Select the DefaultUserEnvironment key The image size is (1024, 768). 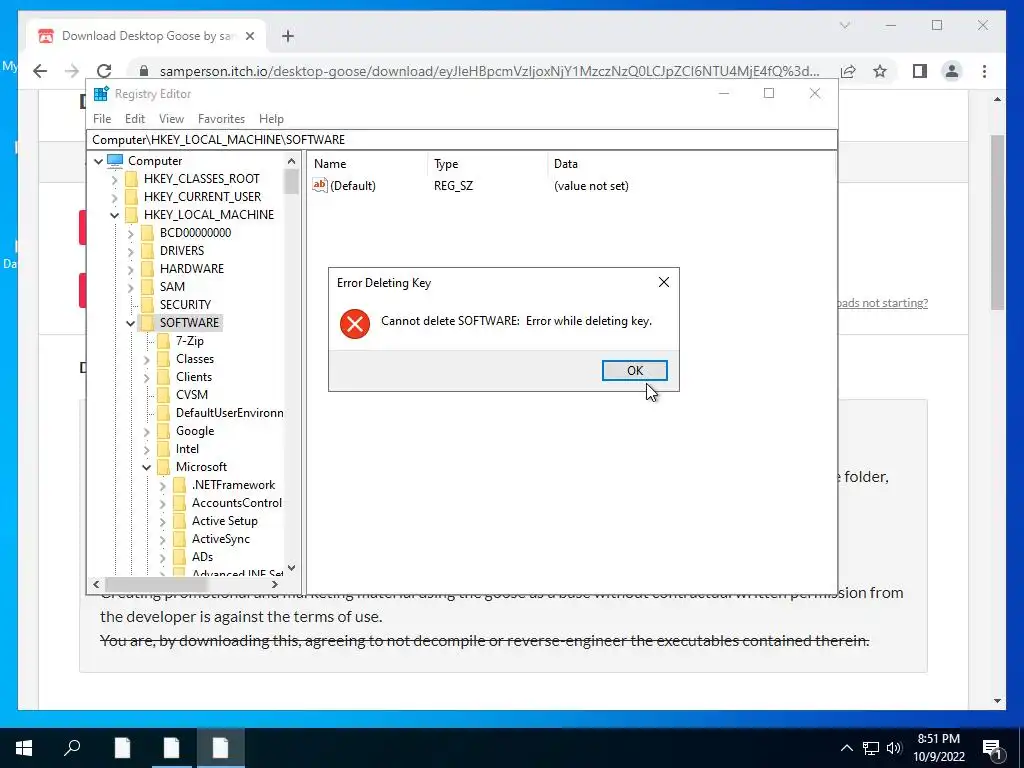point(229,413)
